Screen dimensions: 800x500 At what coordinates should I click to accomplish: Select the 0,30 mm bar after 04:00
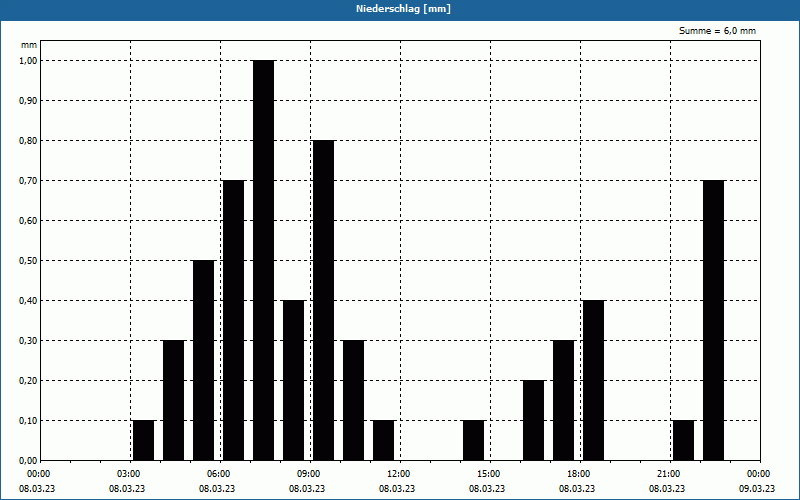(x=173, y=400)
